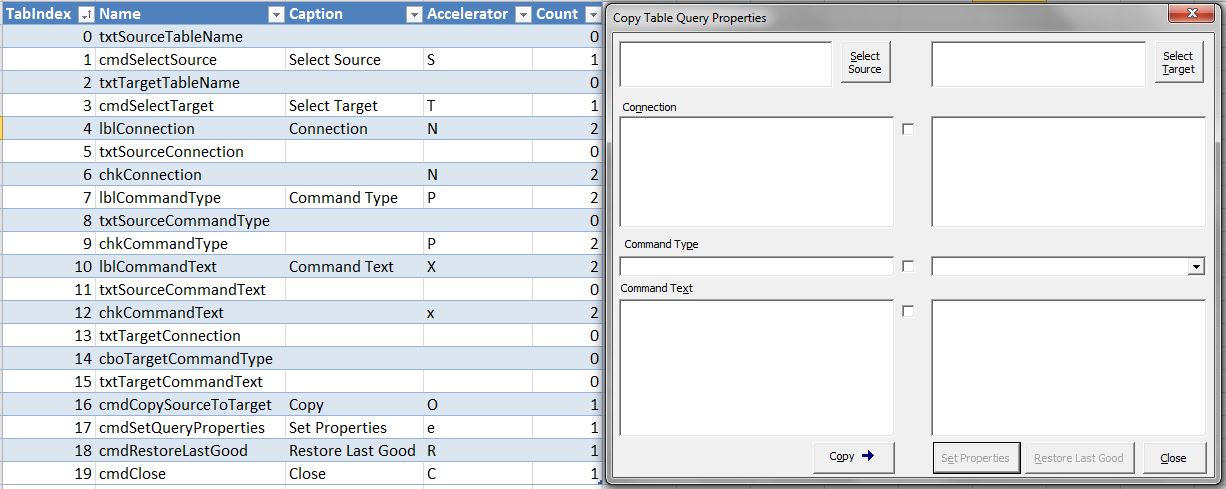
Task: Tick the Connection checkbox
Action: tap(908, 129)
